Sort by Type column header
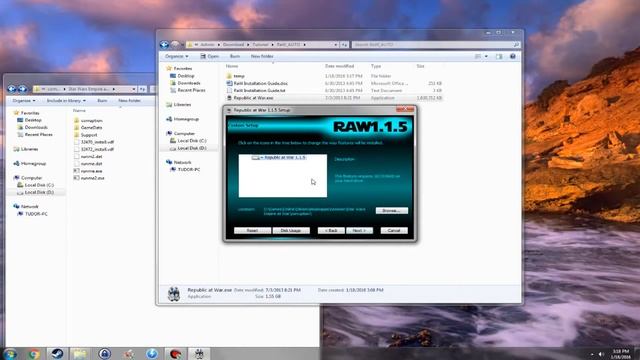640x360 pixels. coord(376,66)
